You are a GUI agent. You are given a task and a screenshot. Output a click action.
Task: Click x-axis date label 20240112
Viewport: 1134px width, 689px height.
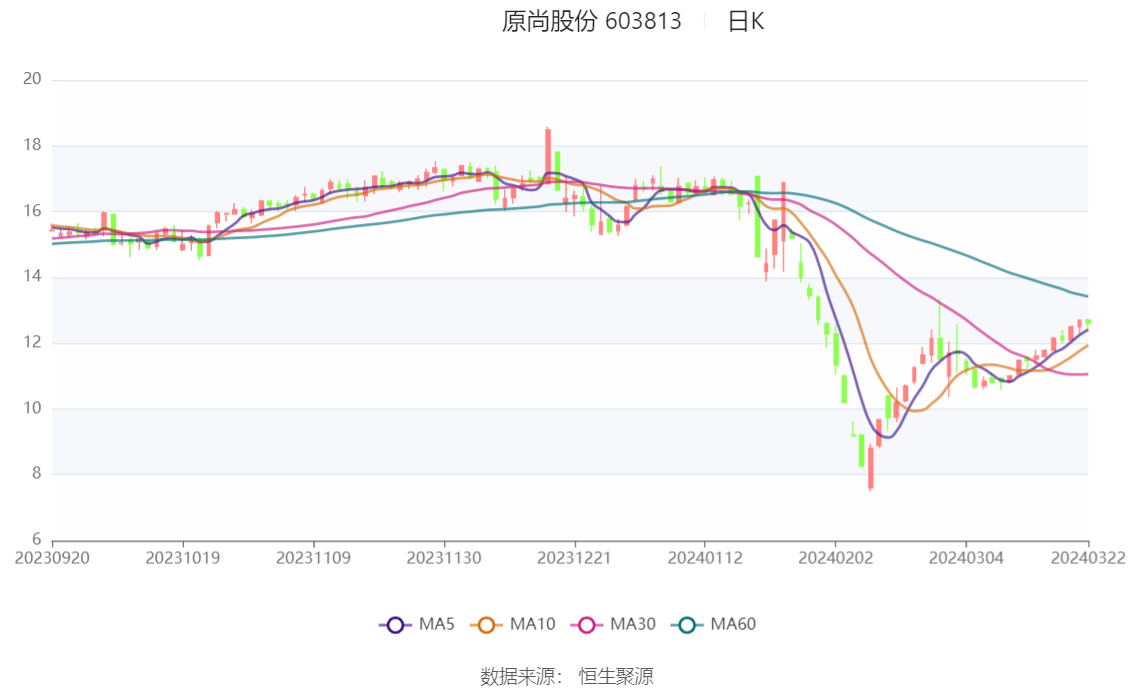[705, 558]
